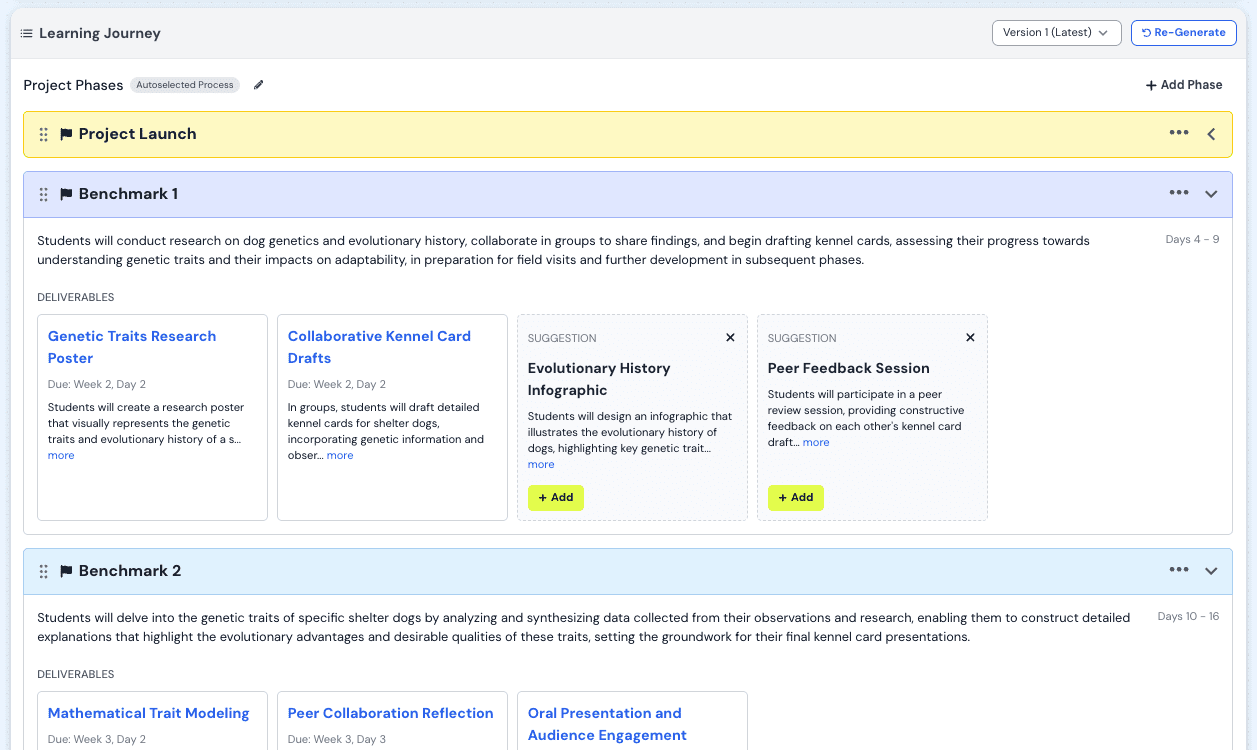Add the Peer Feedback Session suggestion
Screen dimensions: 1257x750
(x=796, y=498)
